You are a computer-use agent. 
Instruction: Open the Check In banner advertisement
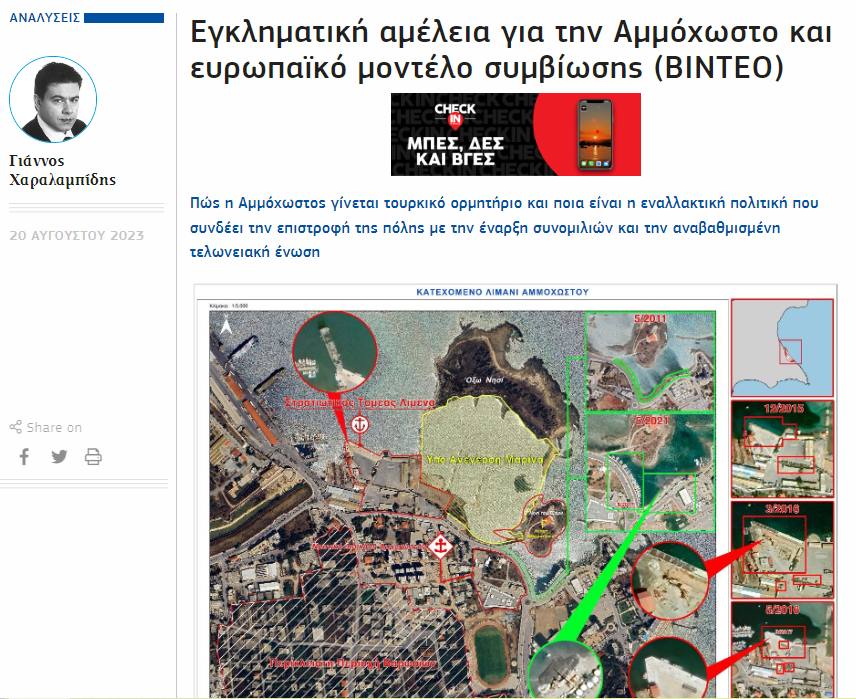[515, 134]
